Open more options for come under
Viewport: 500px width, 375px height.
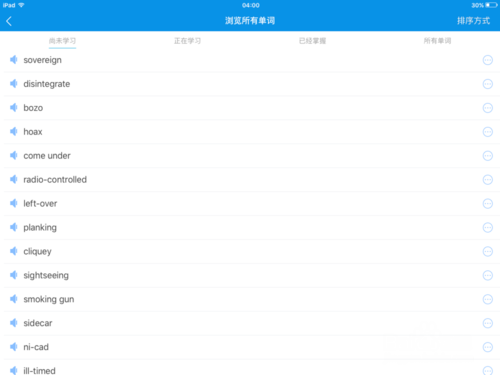click(488, 156)
